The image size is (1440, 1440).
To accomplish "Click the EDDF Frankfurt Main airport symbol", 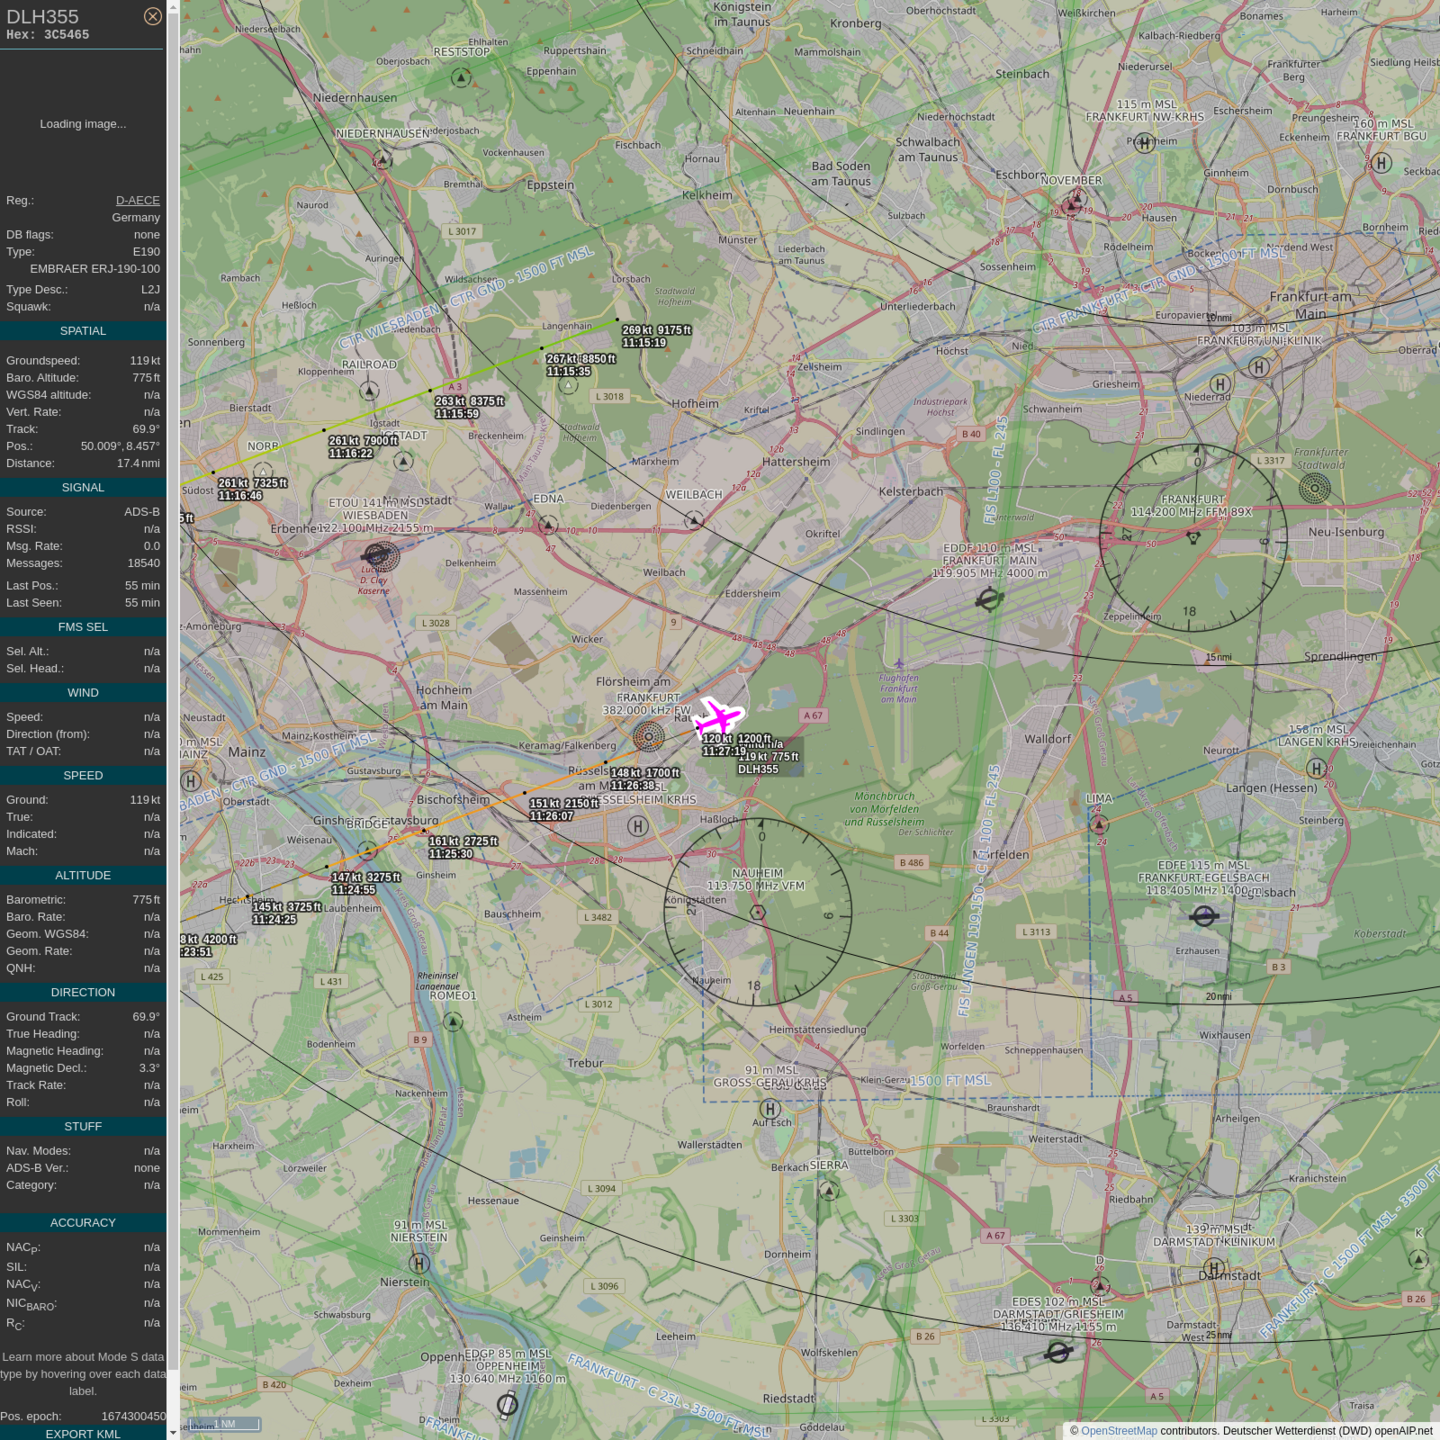I will [989, 599].
